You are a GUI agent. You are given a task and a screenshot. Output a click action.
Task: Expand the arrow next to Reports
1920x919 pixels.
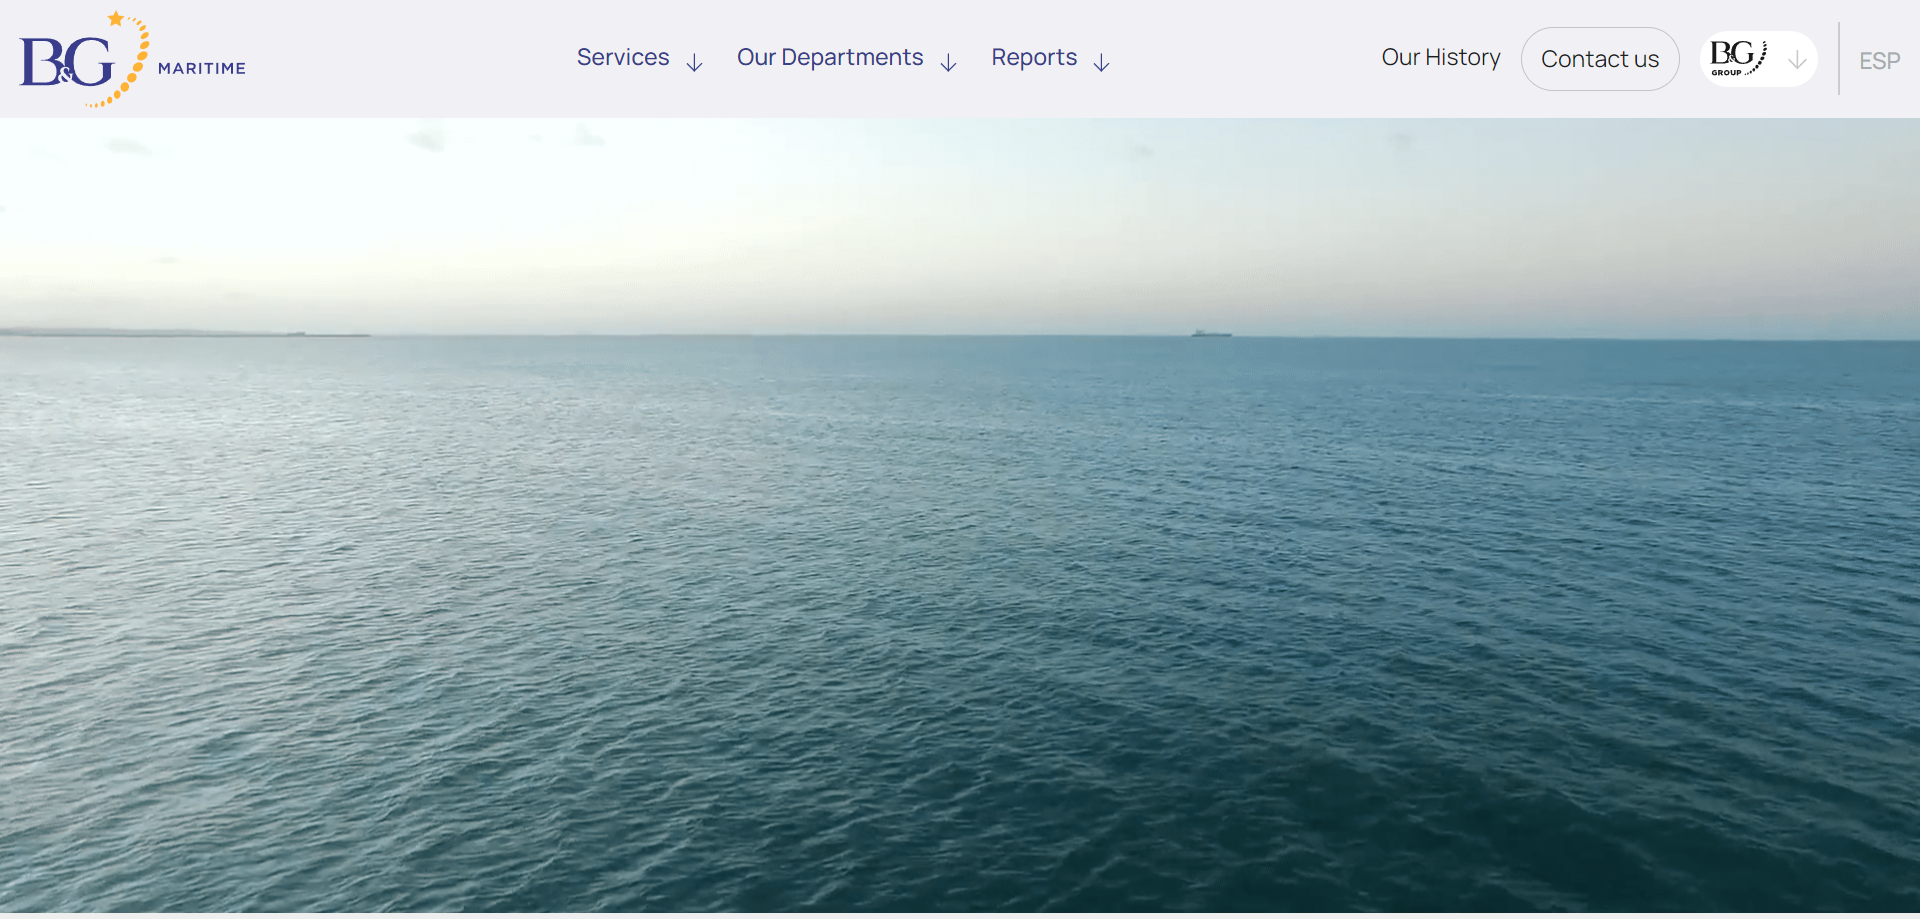coord(1101,63)
